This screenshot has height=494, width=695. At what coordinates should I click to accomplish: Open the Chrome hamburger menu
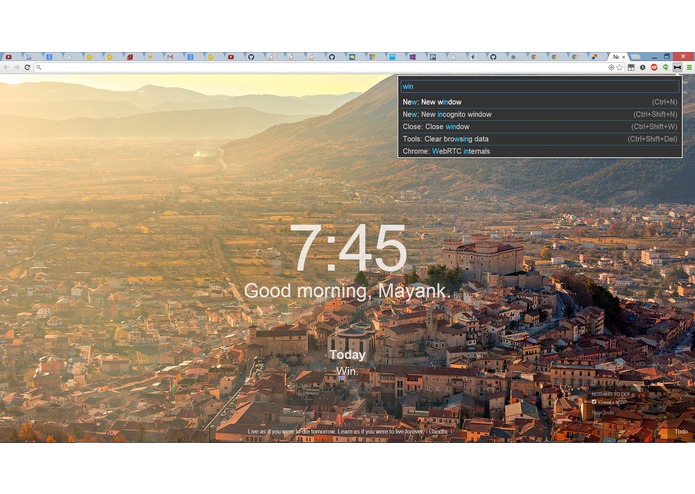[x=689, y=67]
